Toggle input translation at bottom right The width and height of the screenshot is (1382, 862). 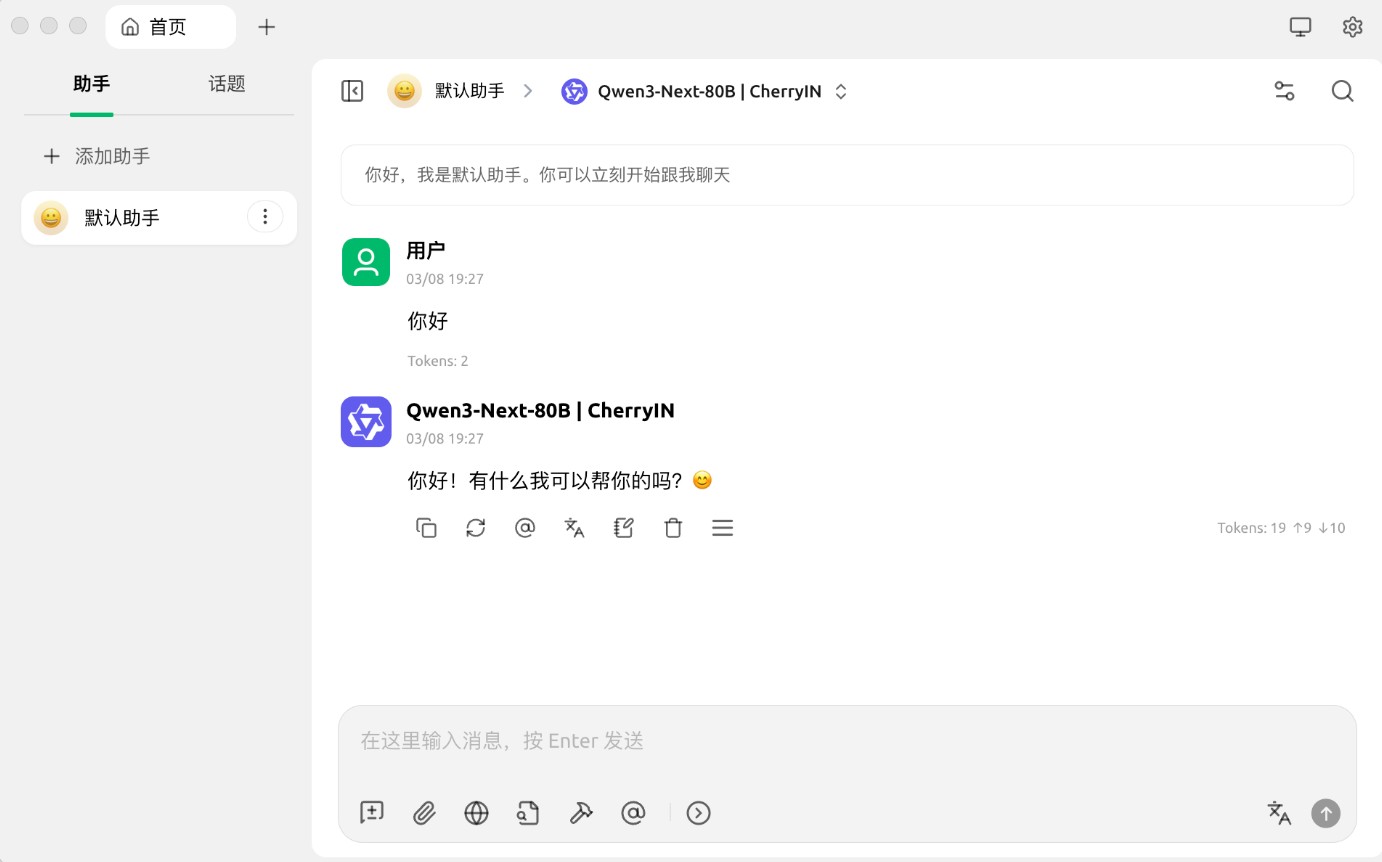click(1279, 813)
